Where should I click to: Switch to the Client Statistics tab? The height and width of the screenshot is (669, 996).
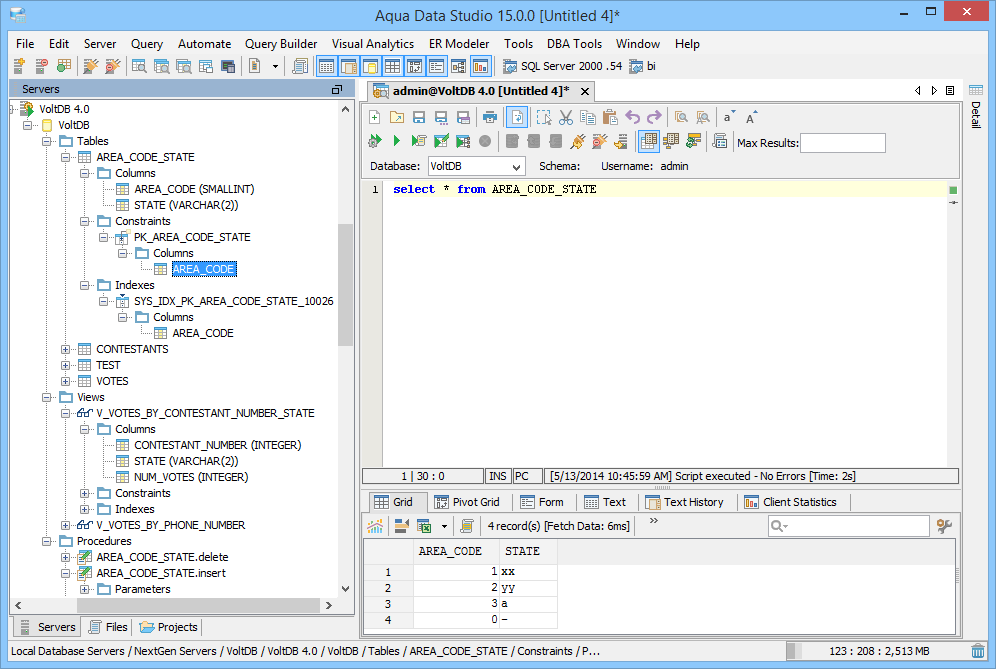790,502
